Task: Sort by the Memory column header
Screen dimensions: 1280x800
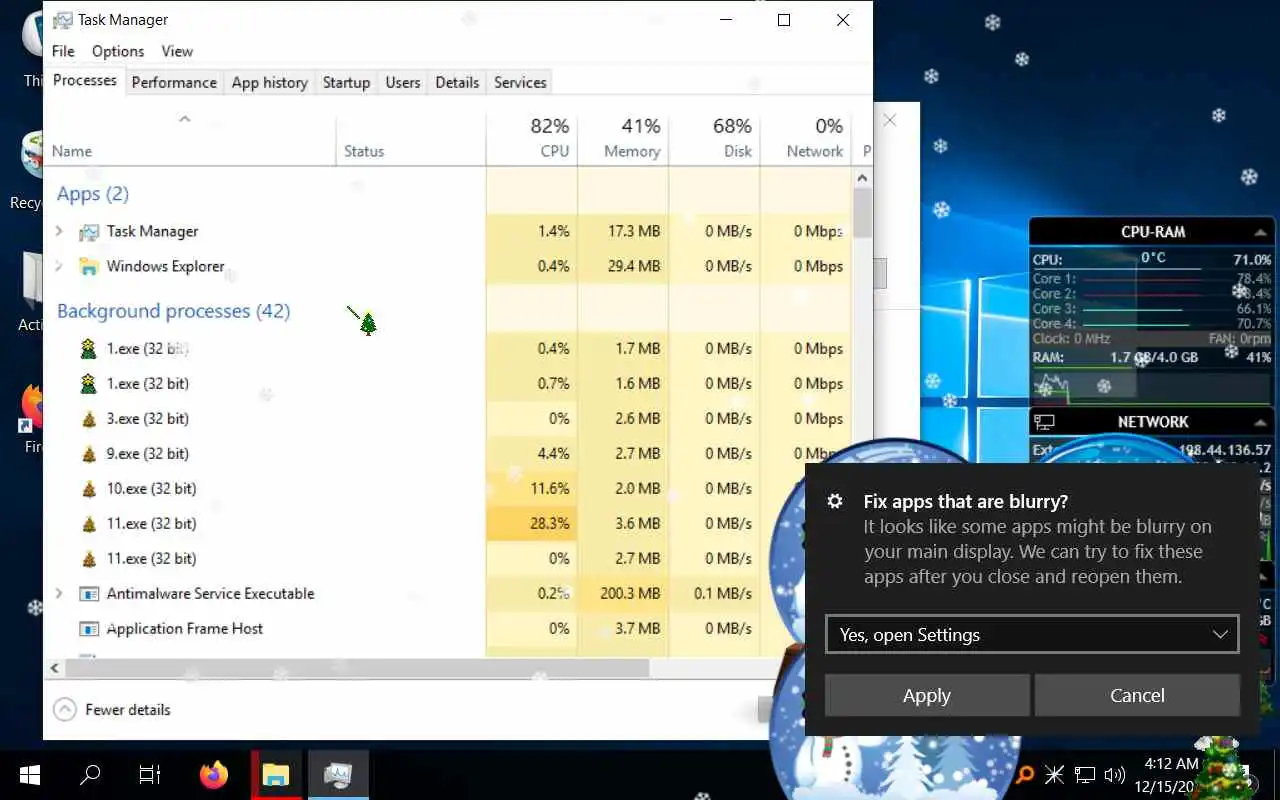Action: point(623,138)
